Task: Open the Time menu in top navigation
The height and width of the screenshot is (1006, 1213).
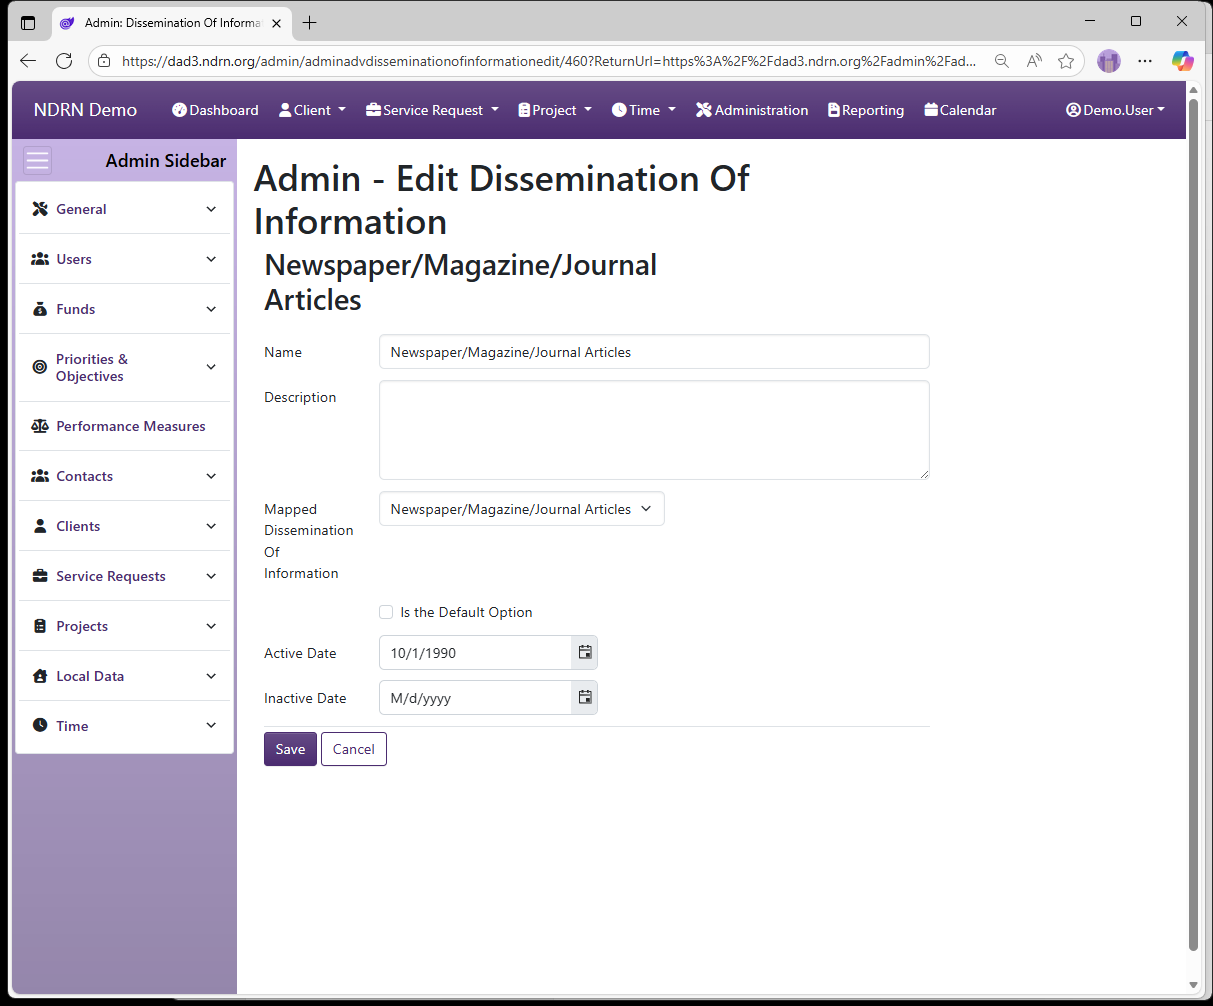Action: tap(644, 110)
